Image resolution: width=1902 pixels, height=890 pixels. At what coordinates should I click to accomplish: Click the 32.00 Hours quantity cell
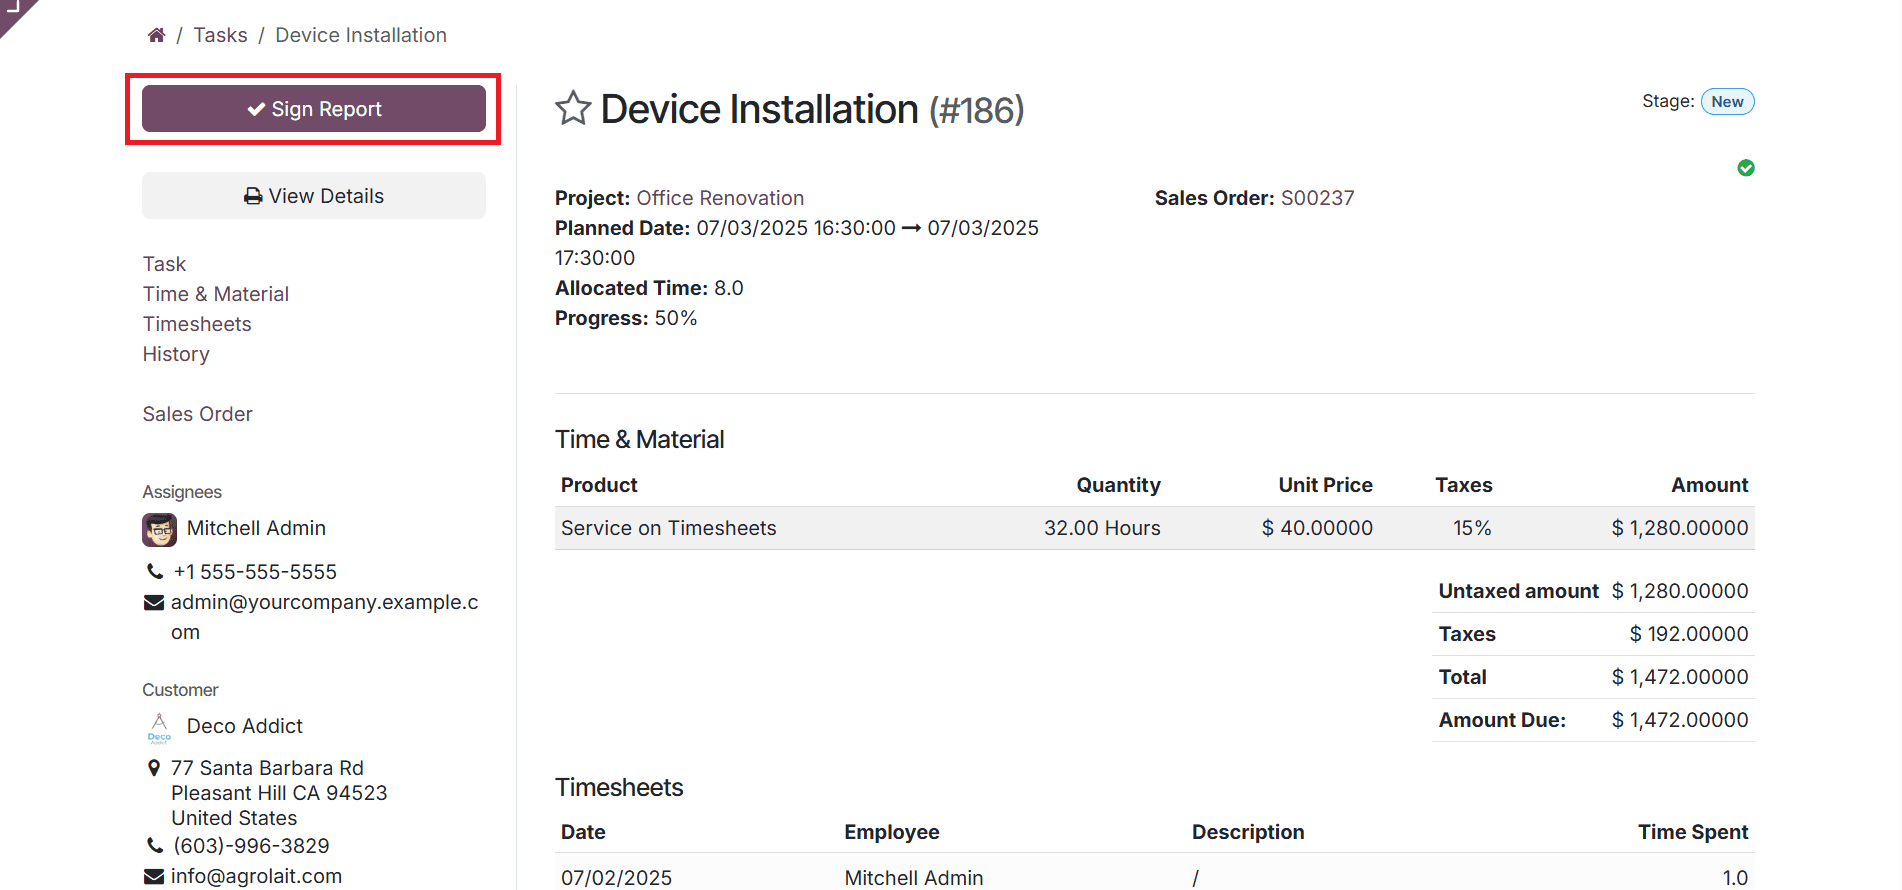point(1102,528)
